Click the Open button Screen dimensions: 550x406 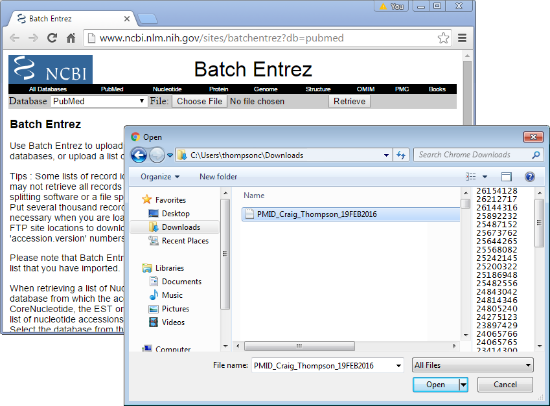pyautogui.click(x=436, y=385)
